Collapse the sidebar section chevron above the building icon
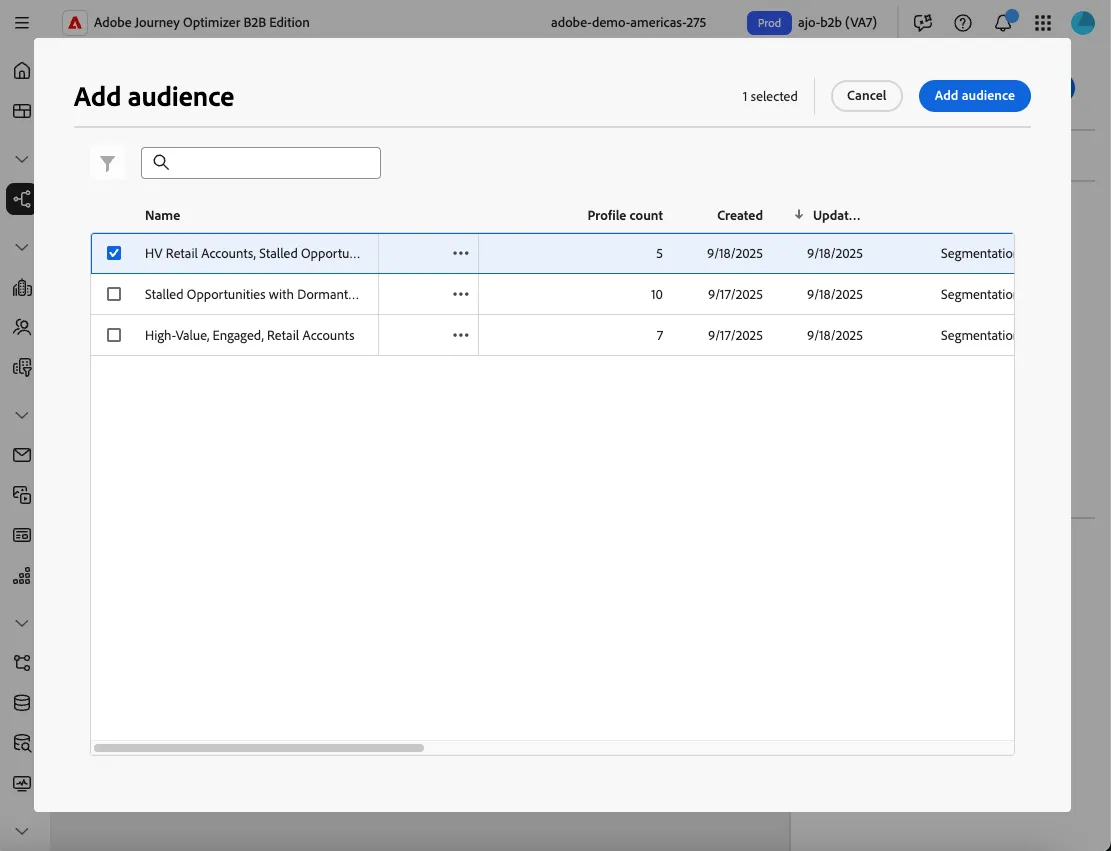Image resolution: width=1111 pixels, height=851 pixels. click(22, 247)
